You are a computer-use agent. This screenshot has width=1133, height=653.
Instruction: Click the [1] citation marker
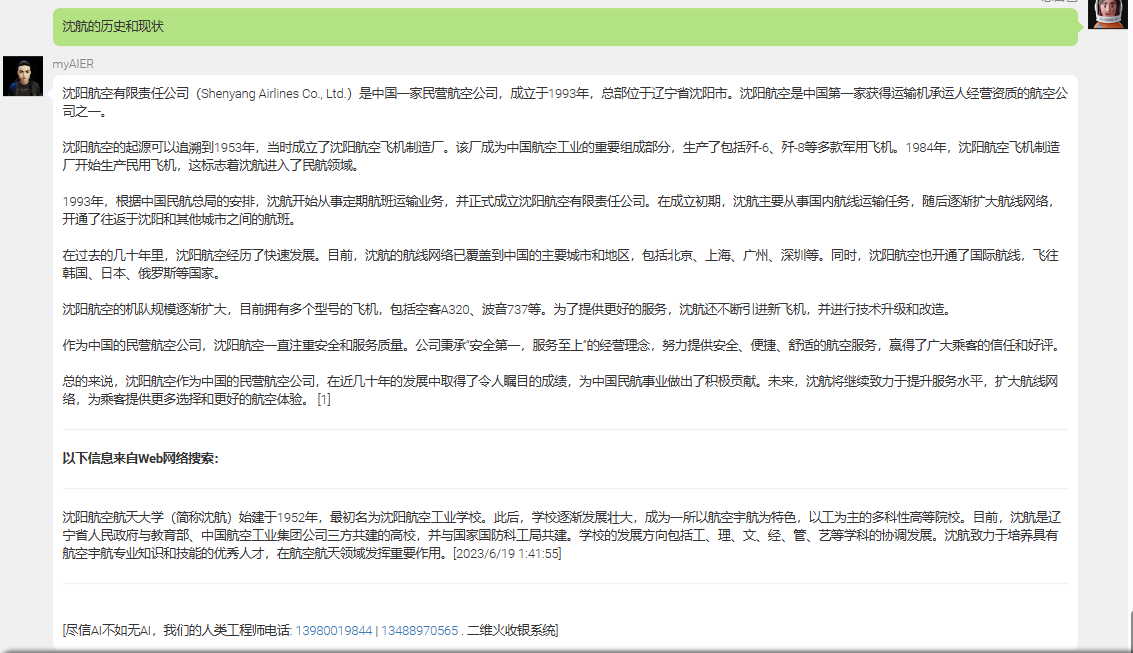324,399
